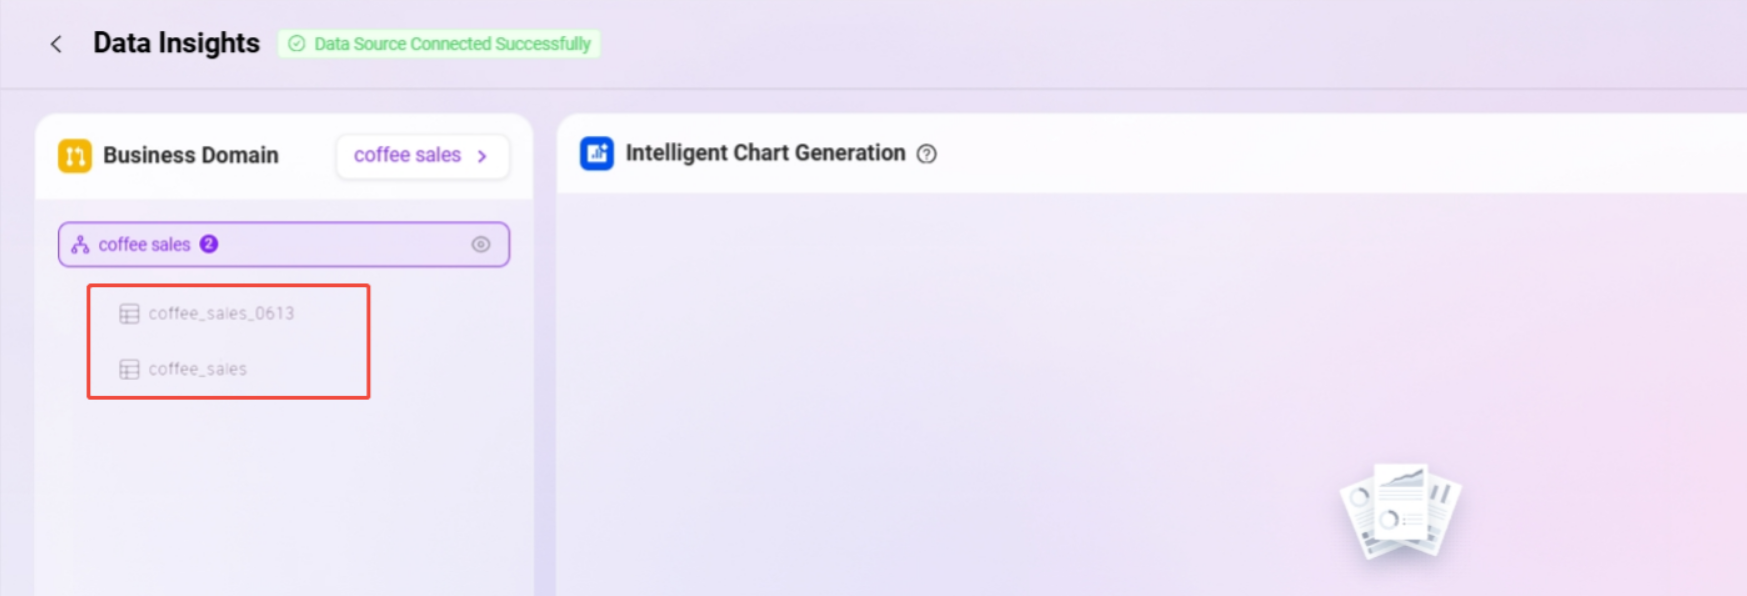Click the Intelligent Chart Generation heading

[765, 153]
